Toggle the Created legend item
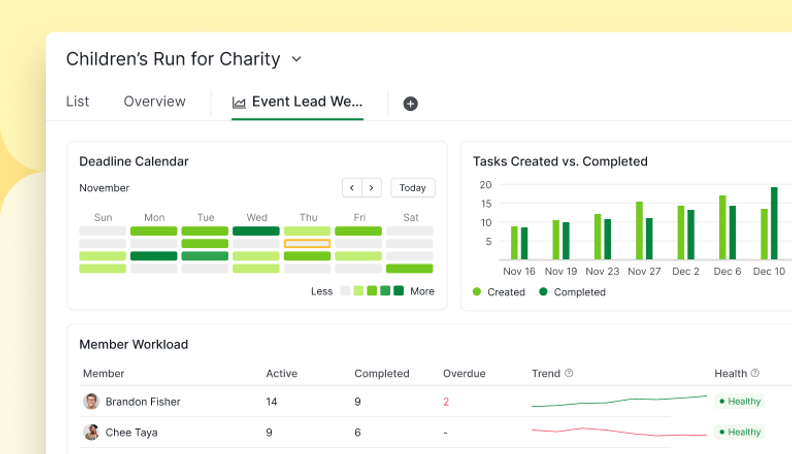 499,292
